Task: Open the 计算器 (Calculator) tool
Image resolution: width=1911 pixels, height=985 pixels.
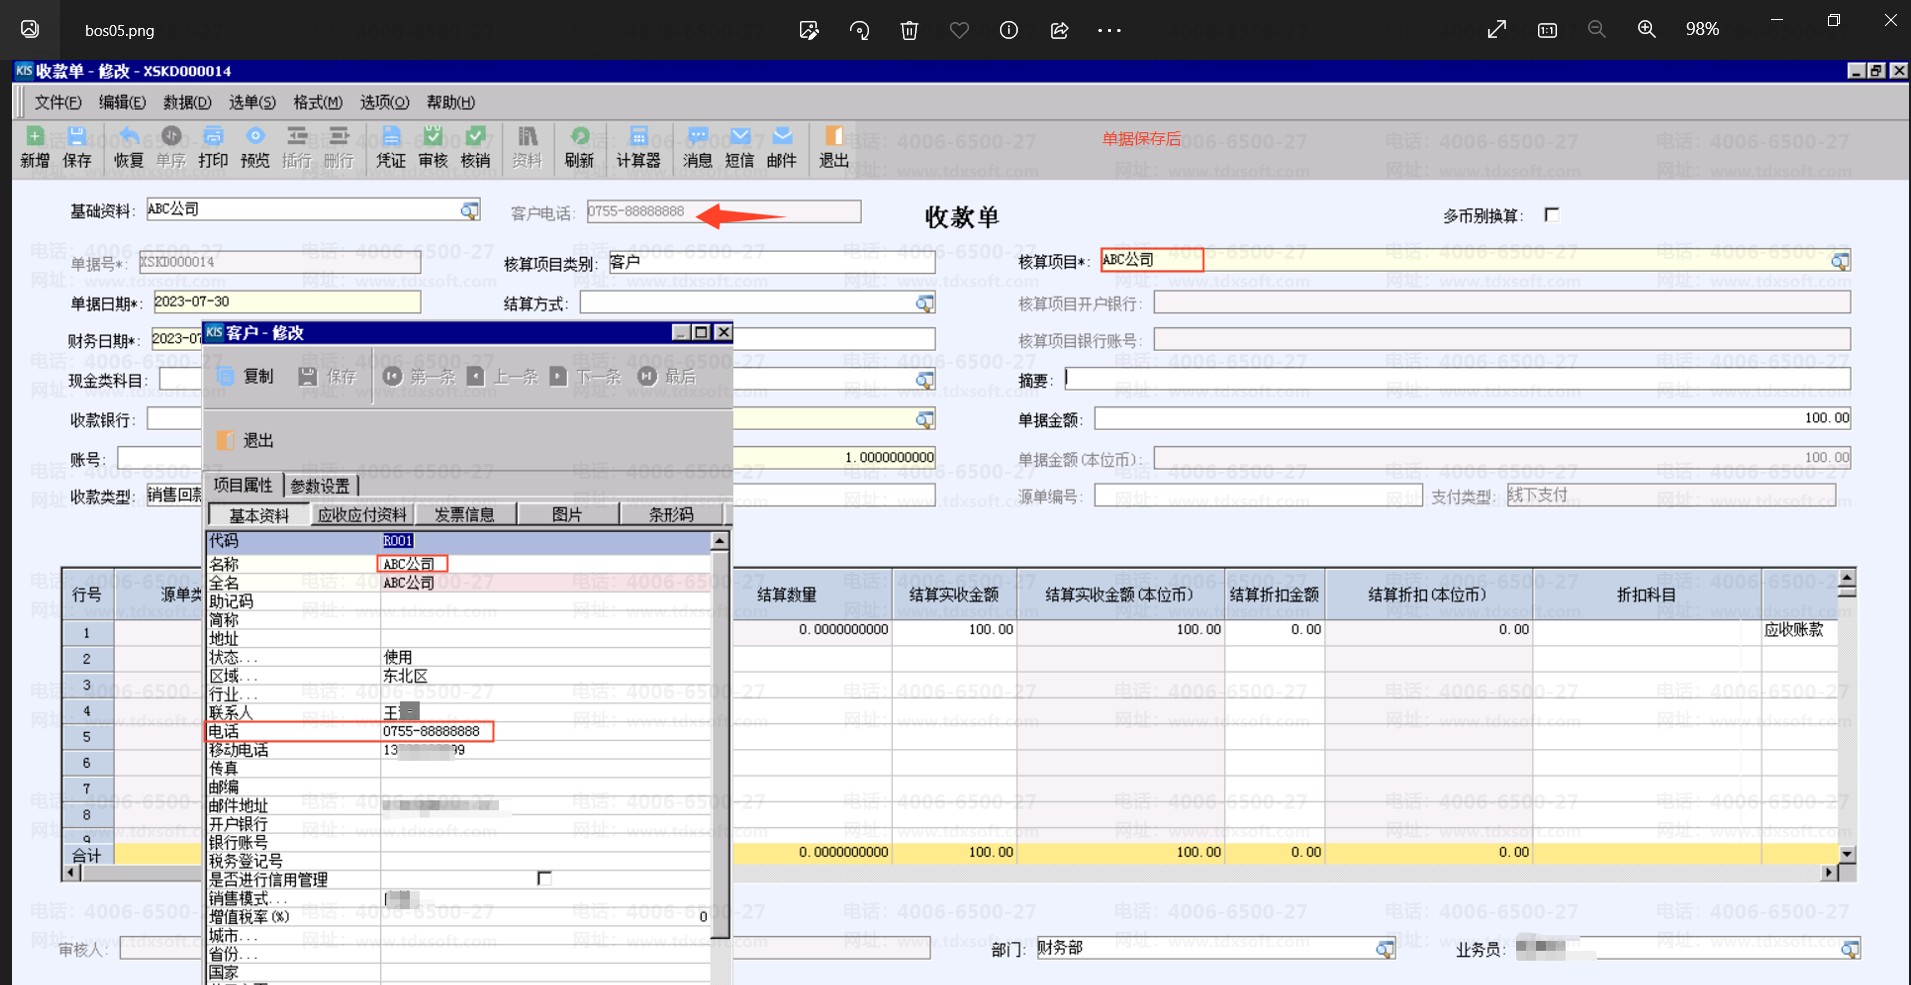Action: pyautogui.click(x=638, y=147)
